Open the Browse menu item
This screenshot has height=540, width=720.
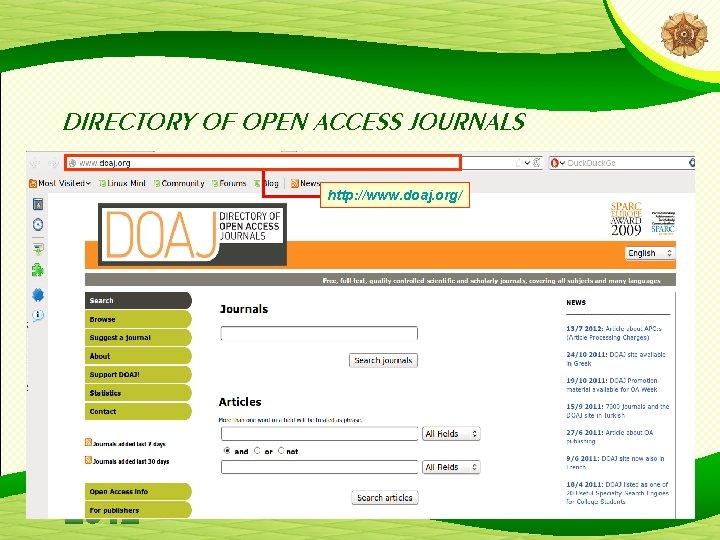tap(138, 319)
